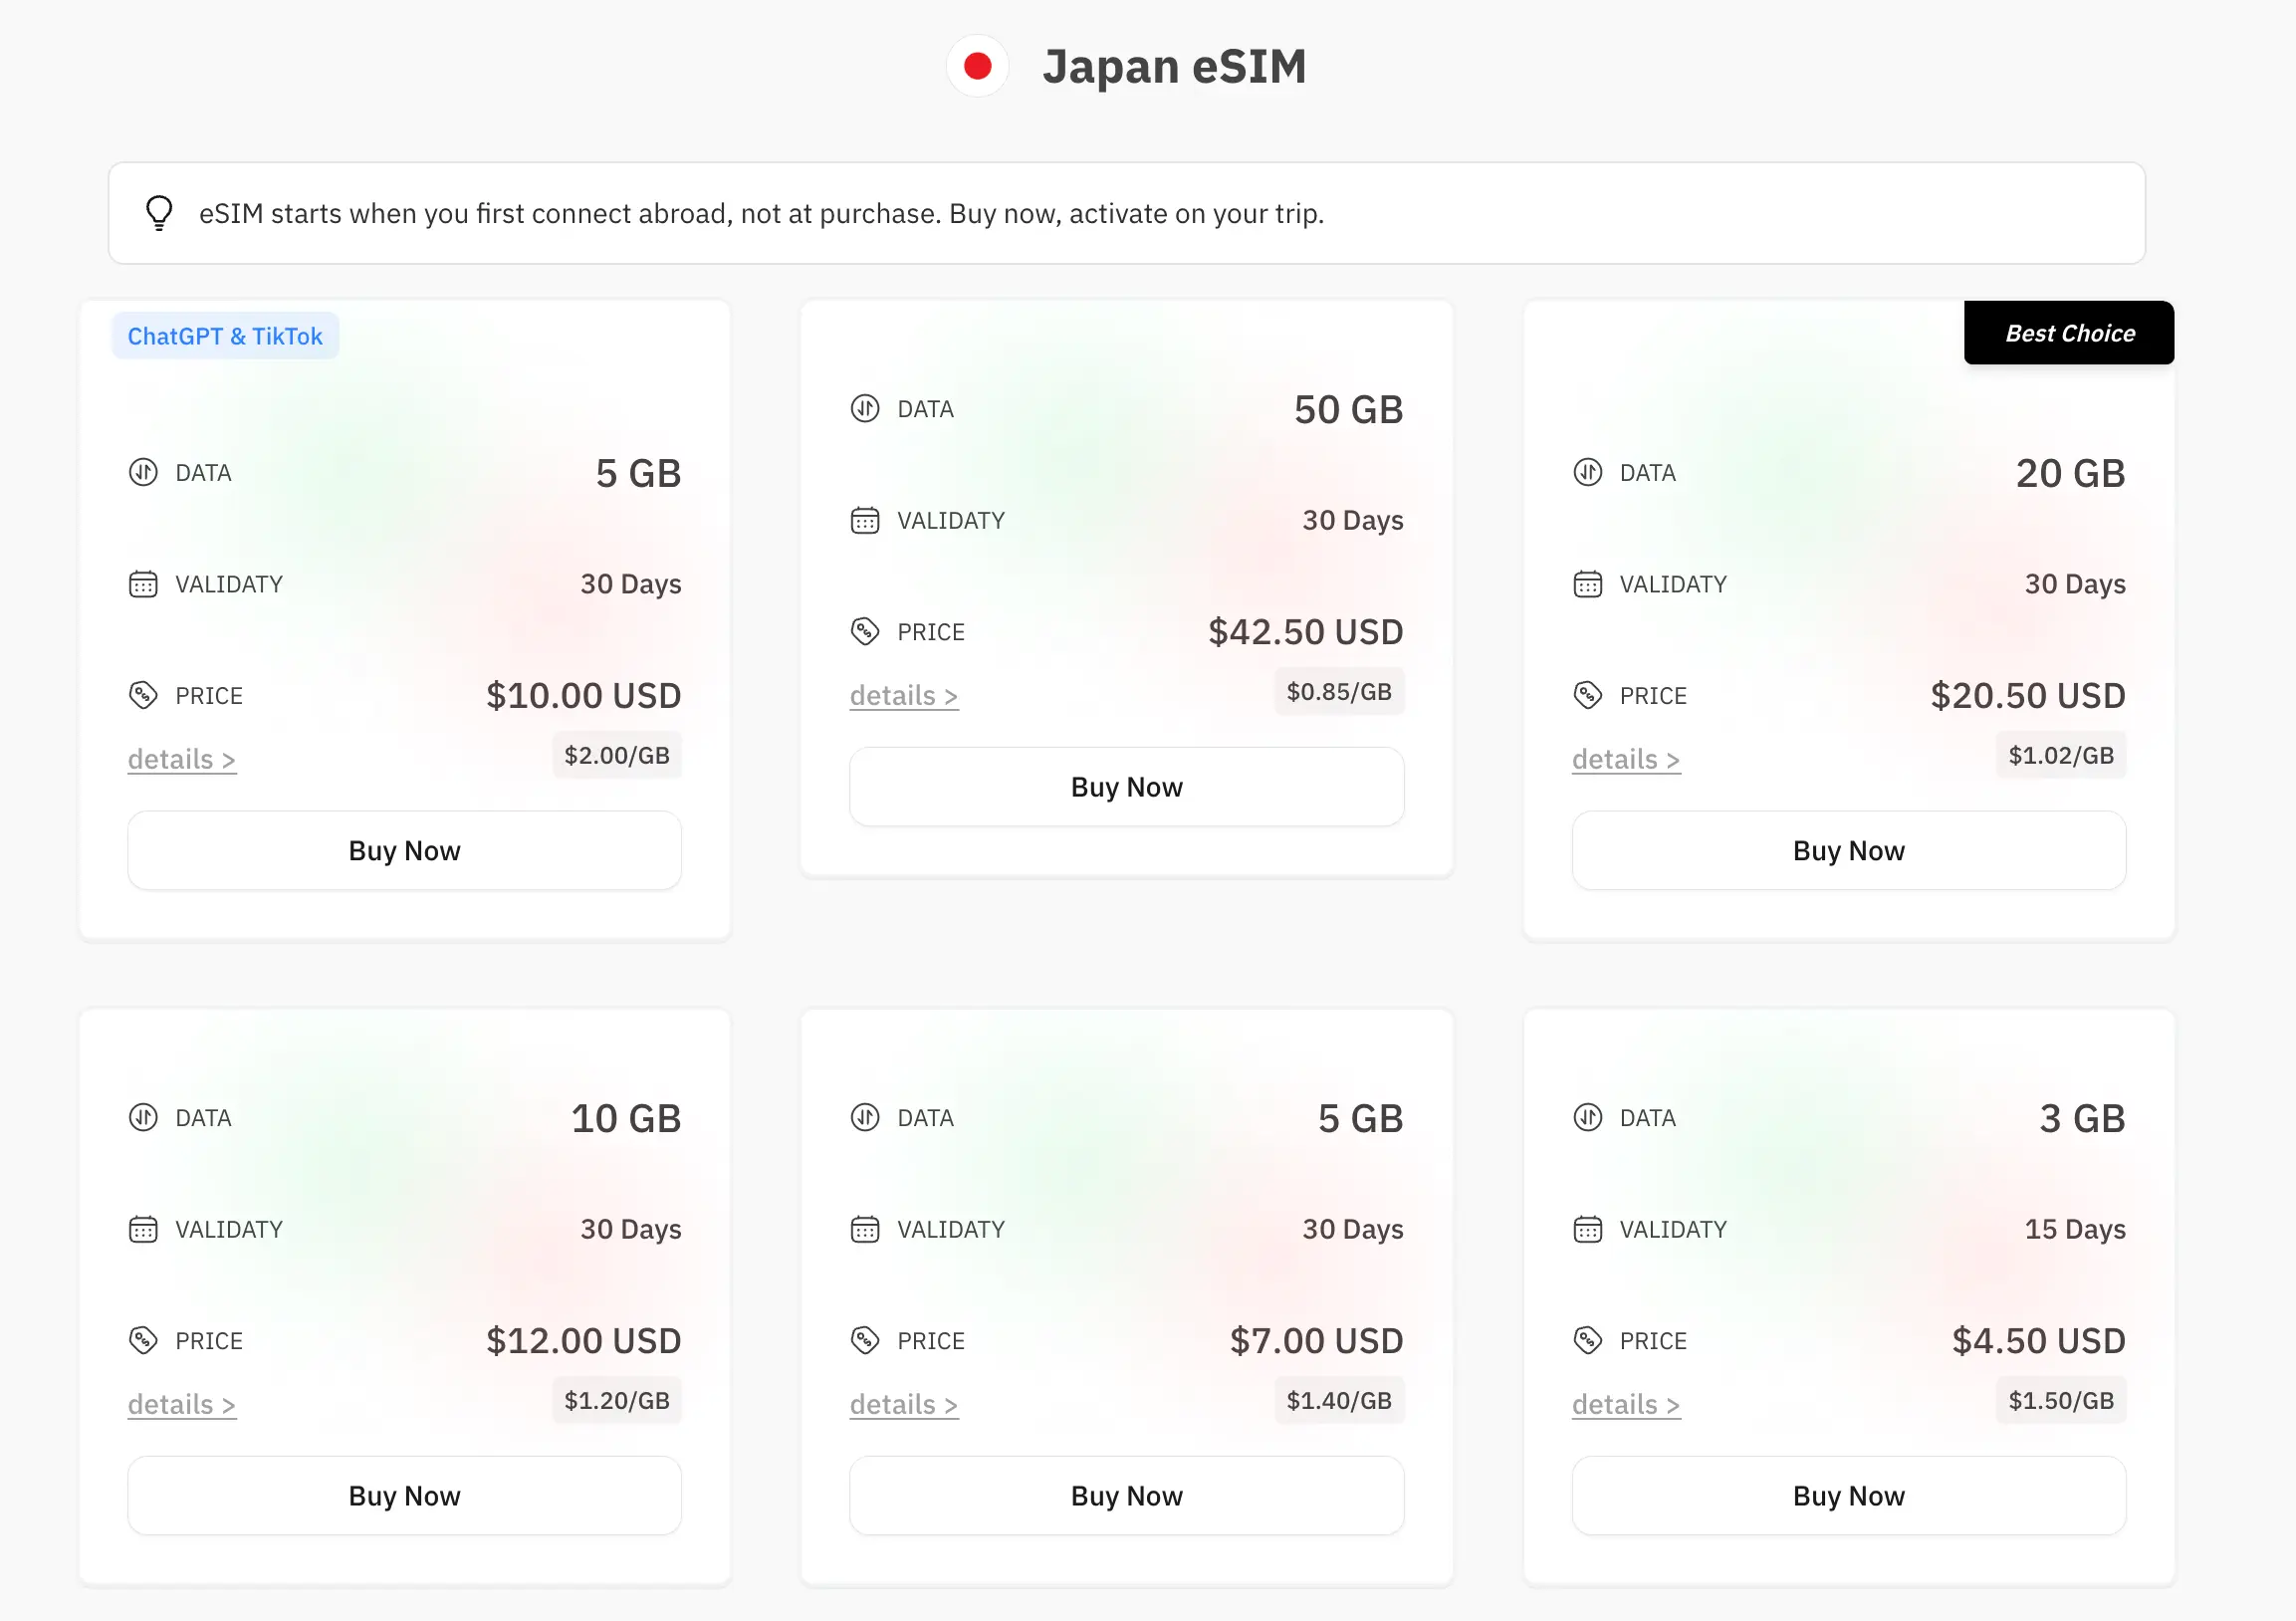Open details of the $10.00 plan
Viewport: 2296px width, 1621px height.
pyautogui.click(x=182, y=759)
